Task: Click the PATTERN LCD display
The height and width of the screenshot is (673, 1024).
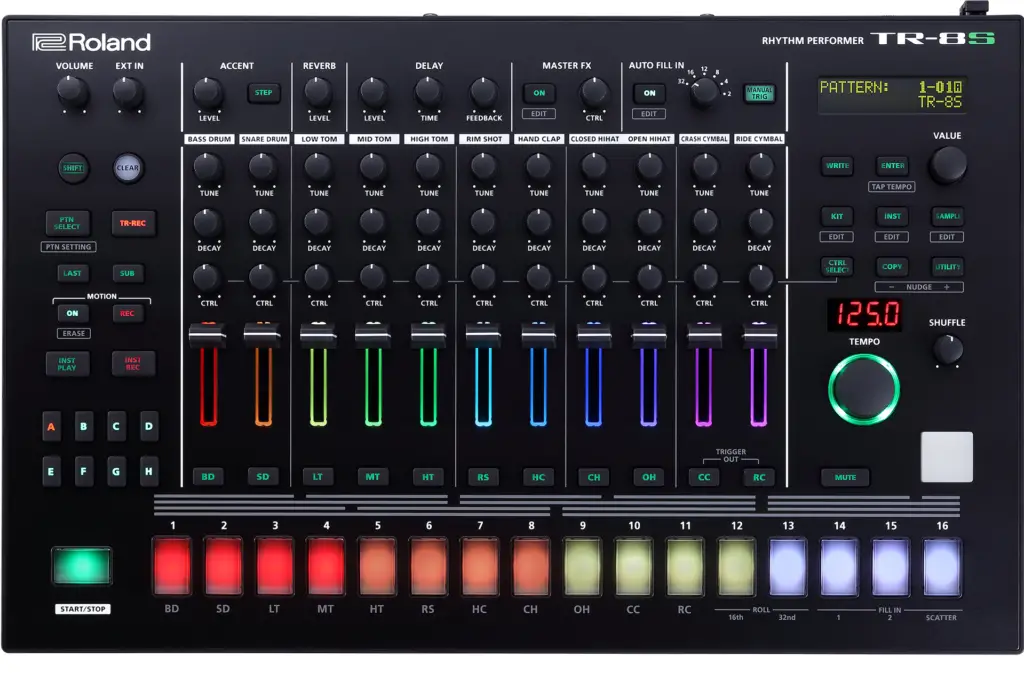Action: pos(892,95)
